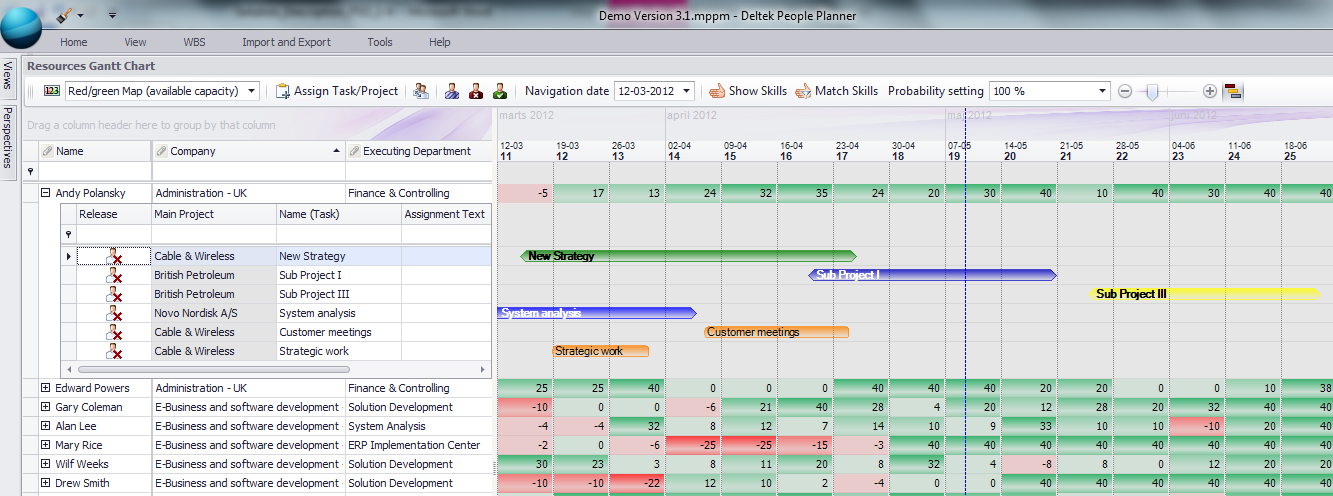Click the zoom out minus icon
Image resolution: width=1333 pixels, height=496 pixels.
(1125, 91)
